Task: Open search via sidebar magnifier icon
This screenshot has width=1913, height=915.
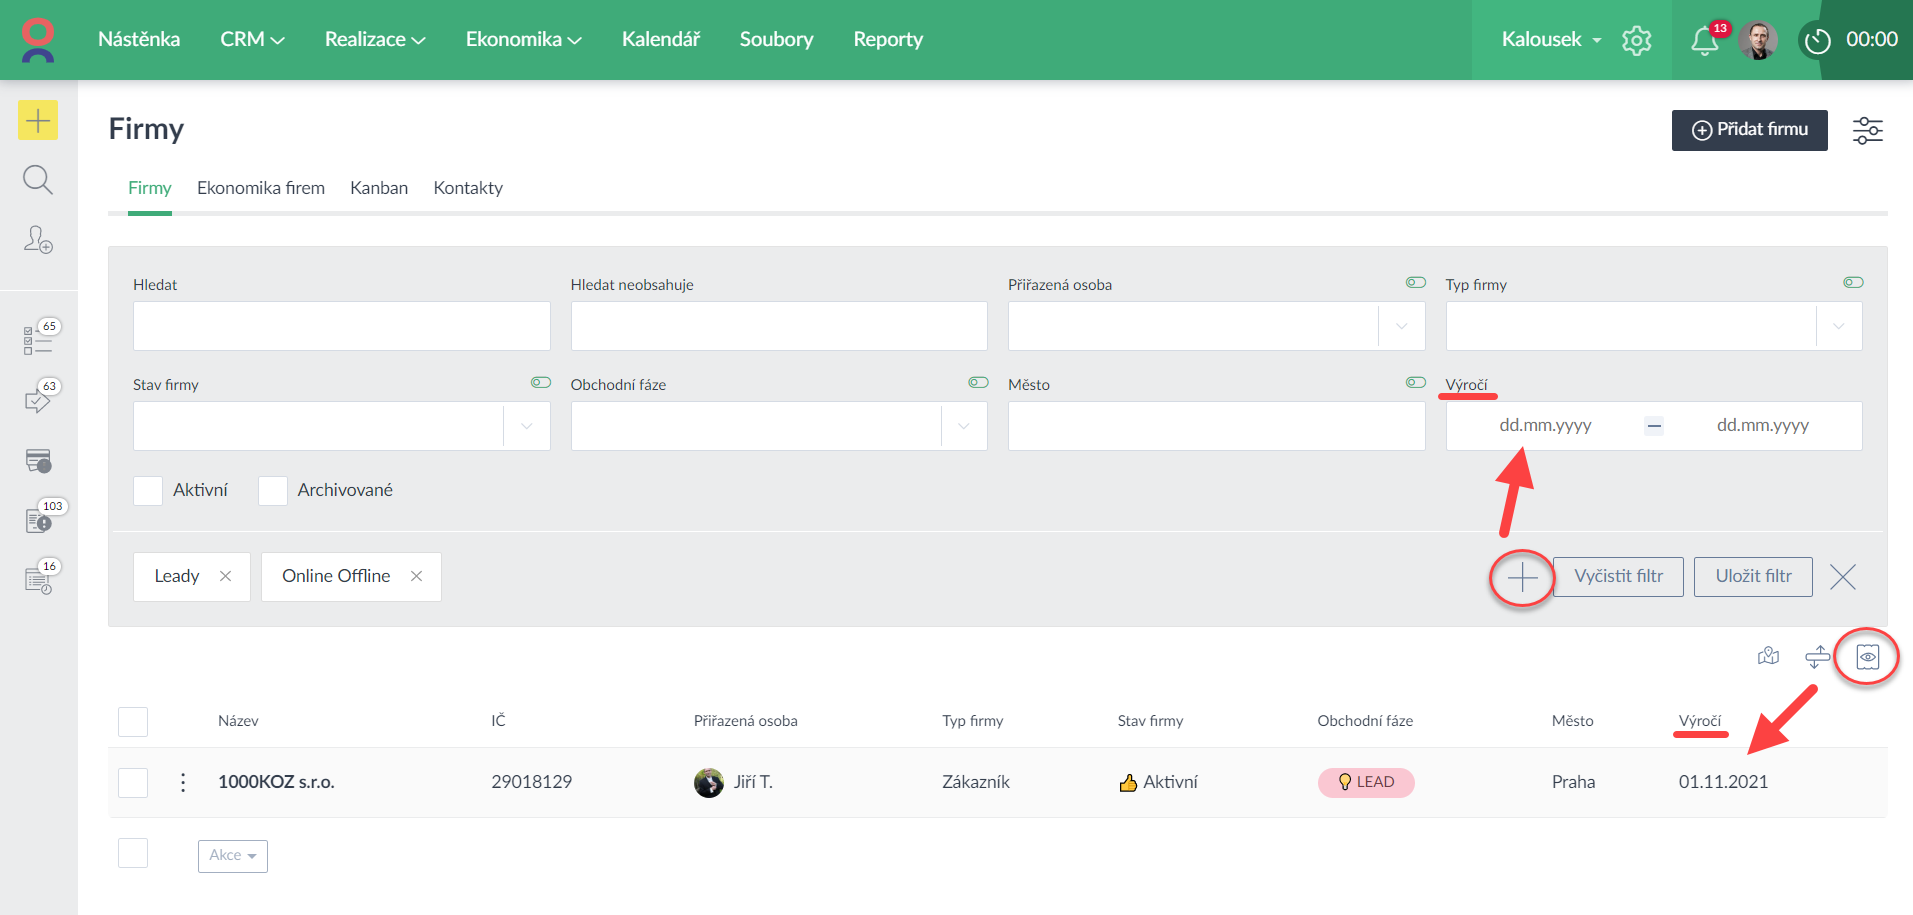Action: click(x=38, y=180)
